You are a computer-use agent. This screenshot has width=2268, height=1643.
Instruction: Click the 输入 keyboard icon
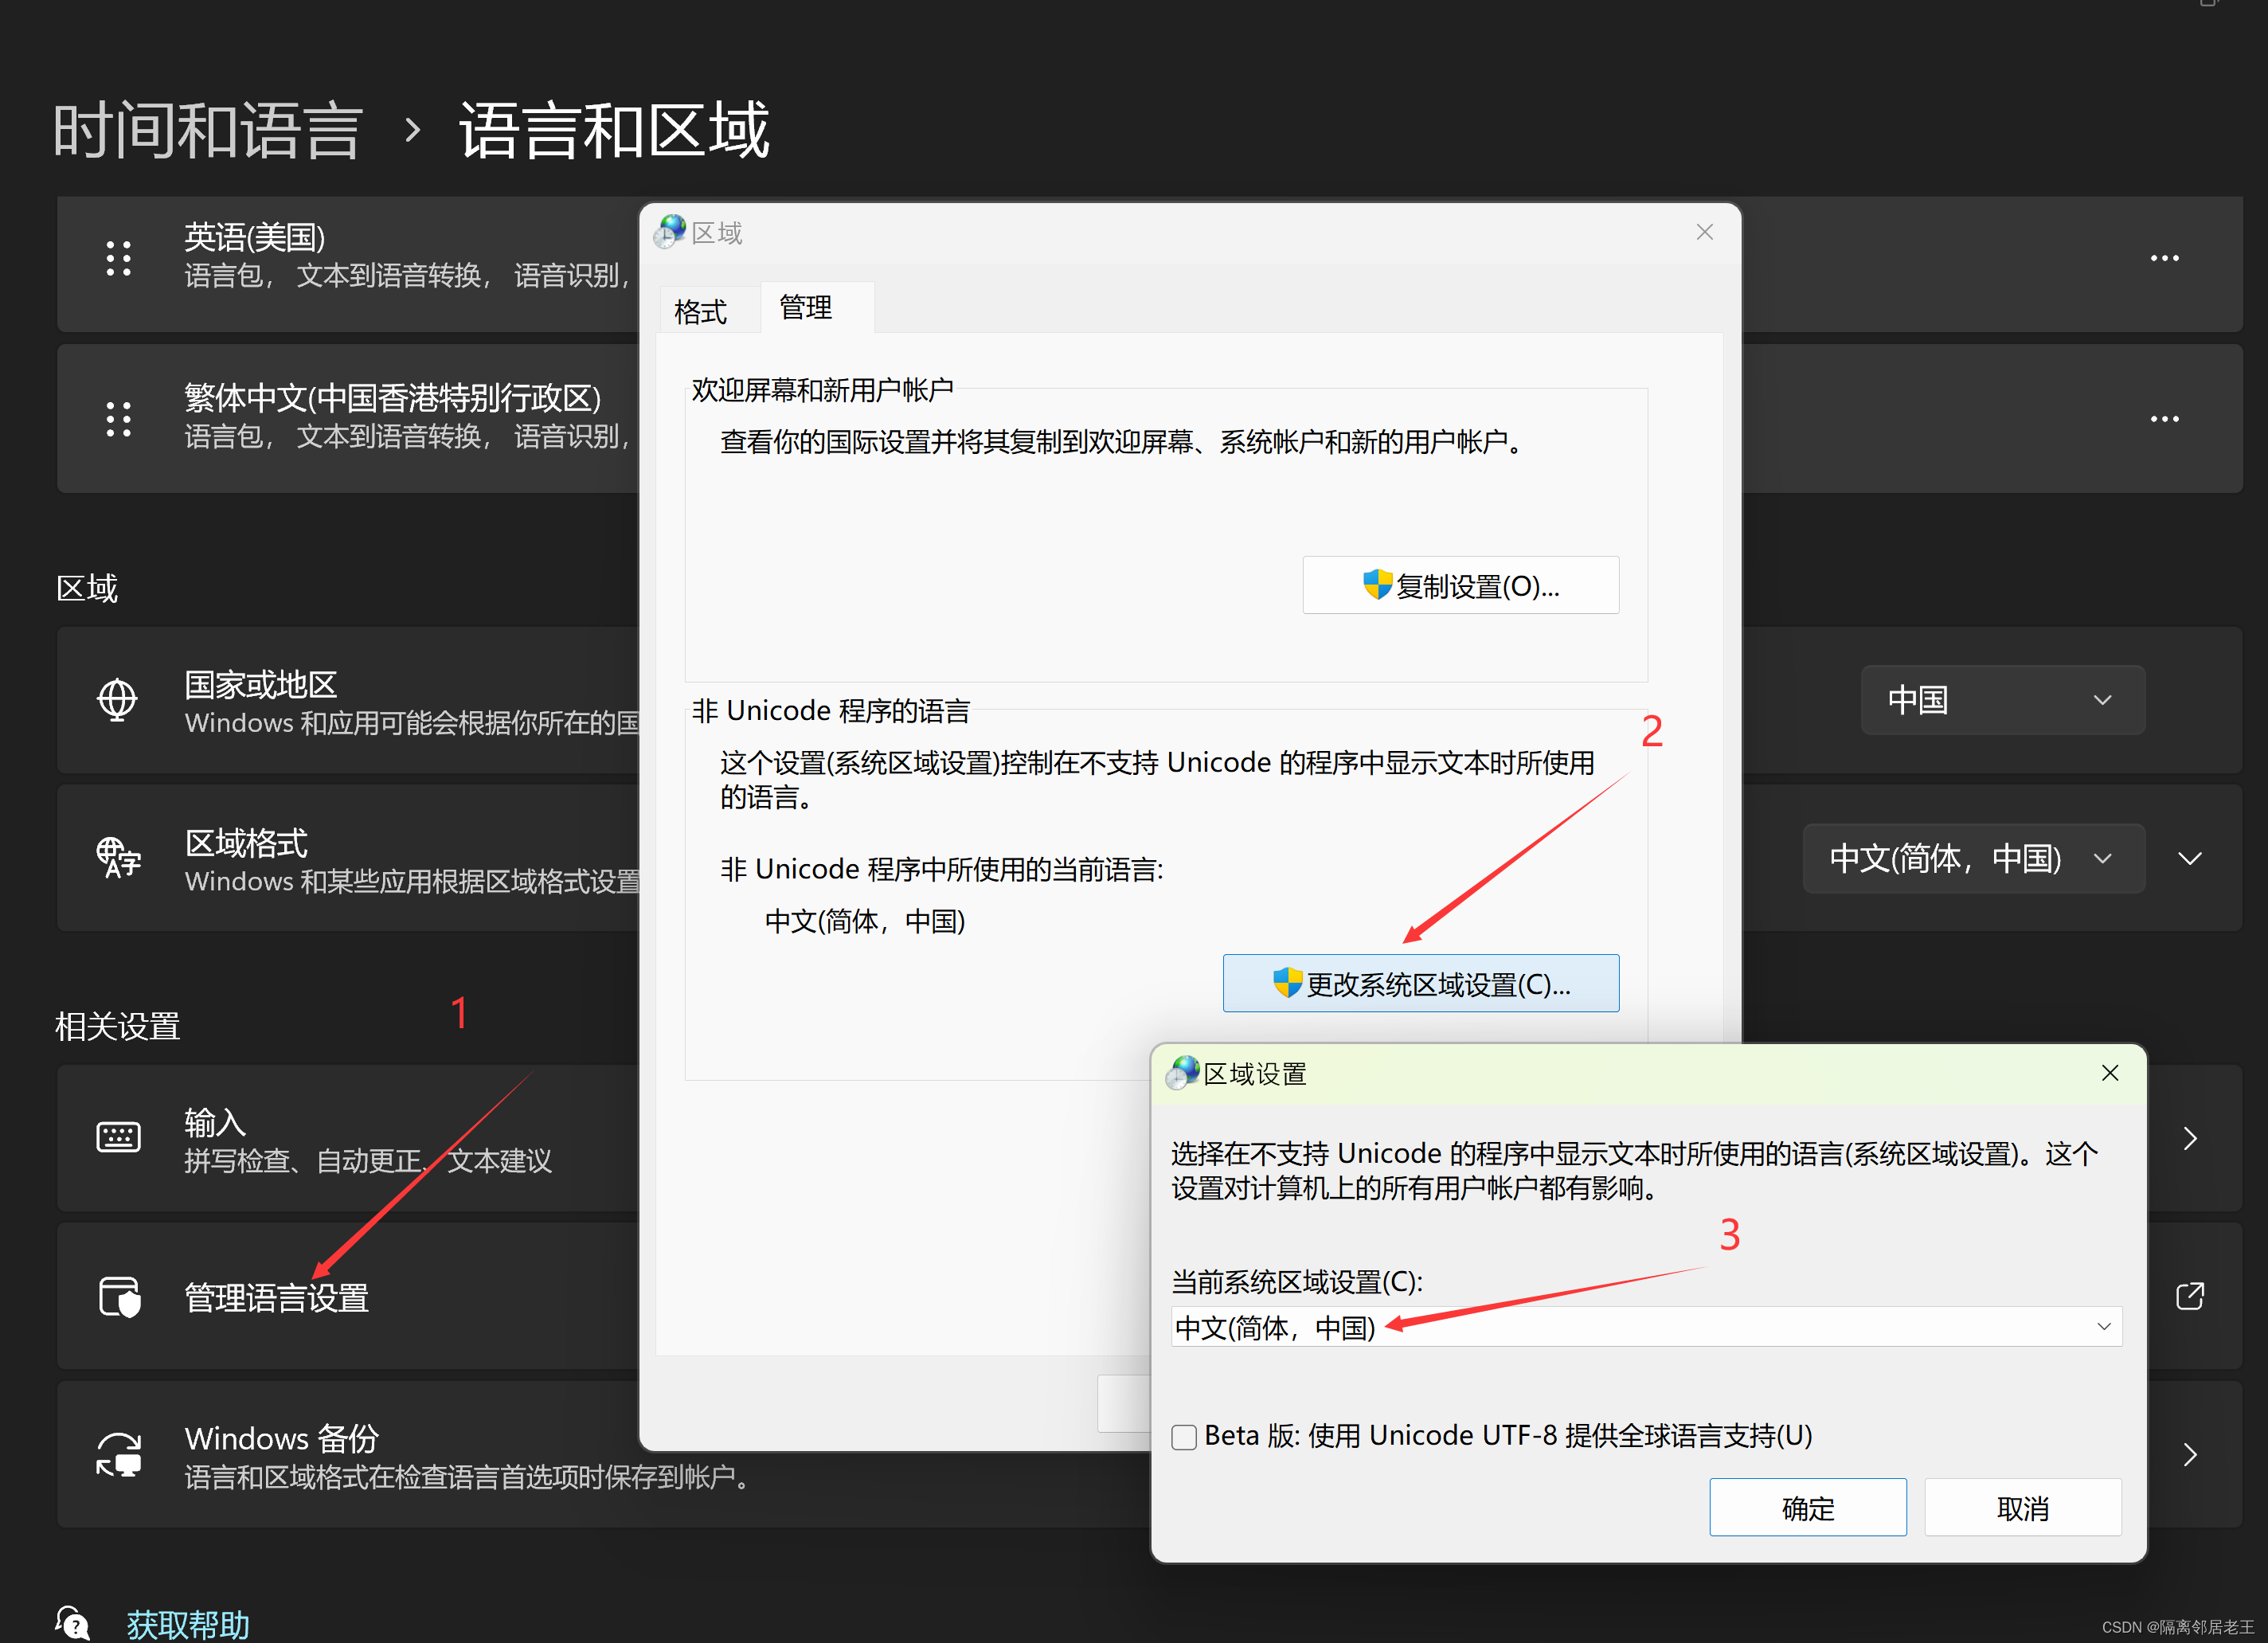118,1138
